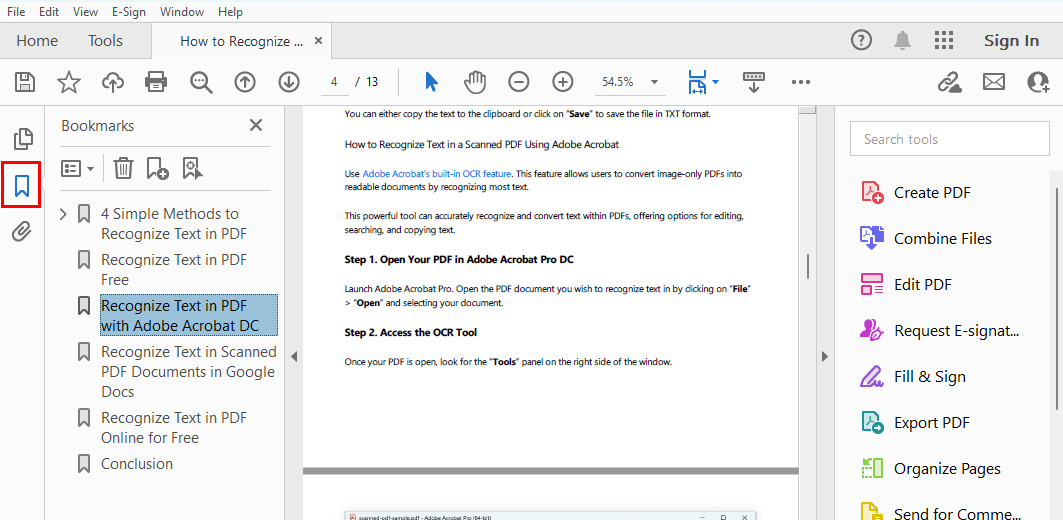Open the Export PDF tool
The height and width of the screenshot is (520, 1063).
(915, 423)
